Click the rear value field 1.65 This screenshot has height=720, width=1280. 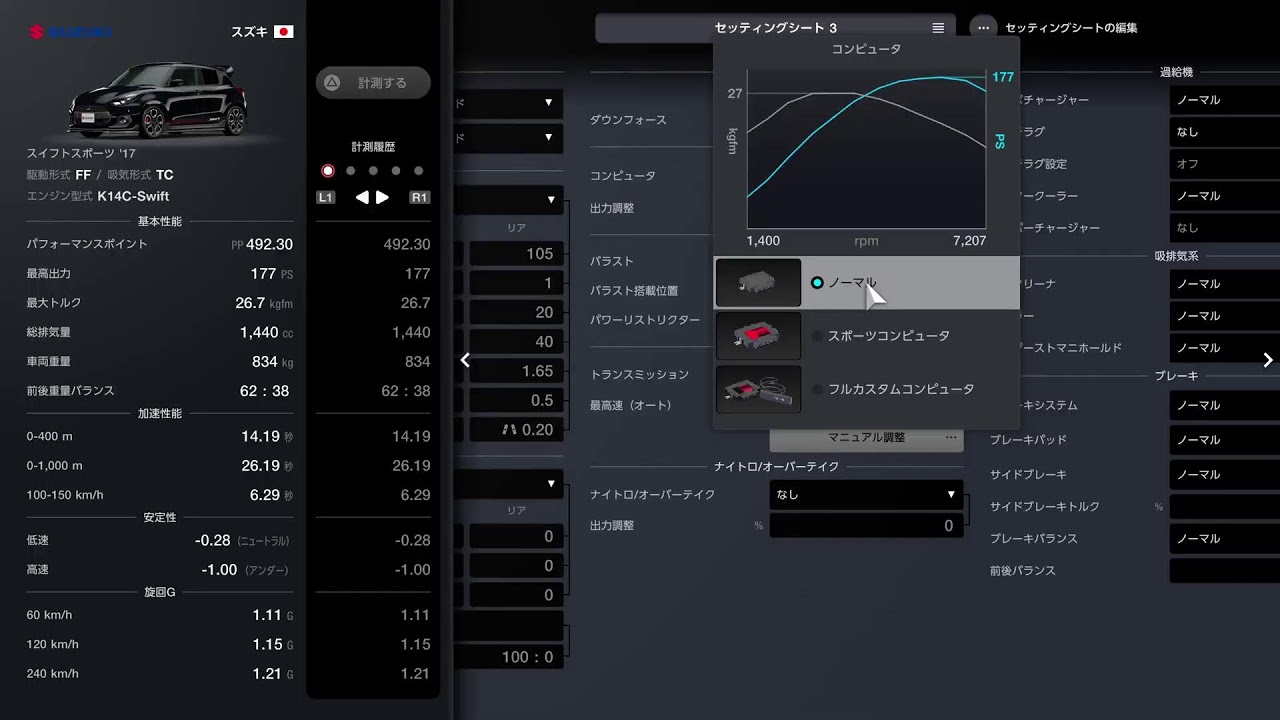pyautogui.click(x=516, y=371)
